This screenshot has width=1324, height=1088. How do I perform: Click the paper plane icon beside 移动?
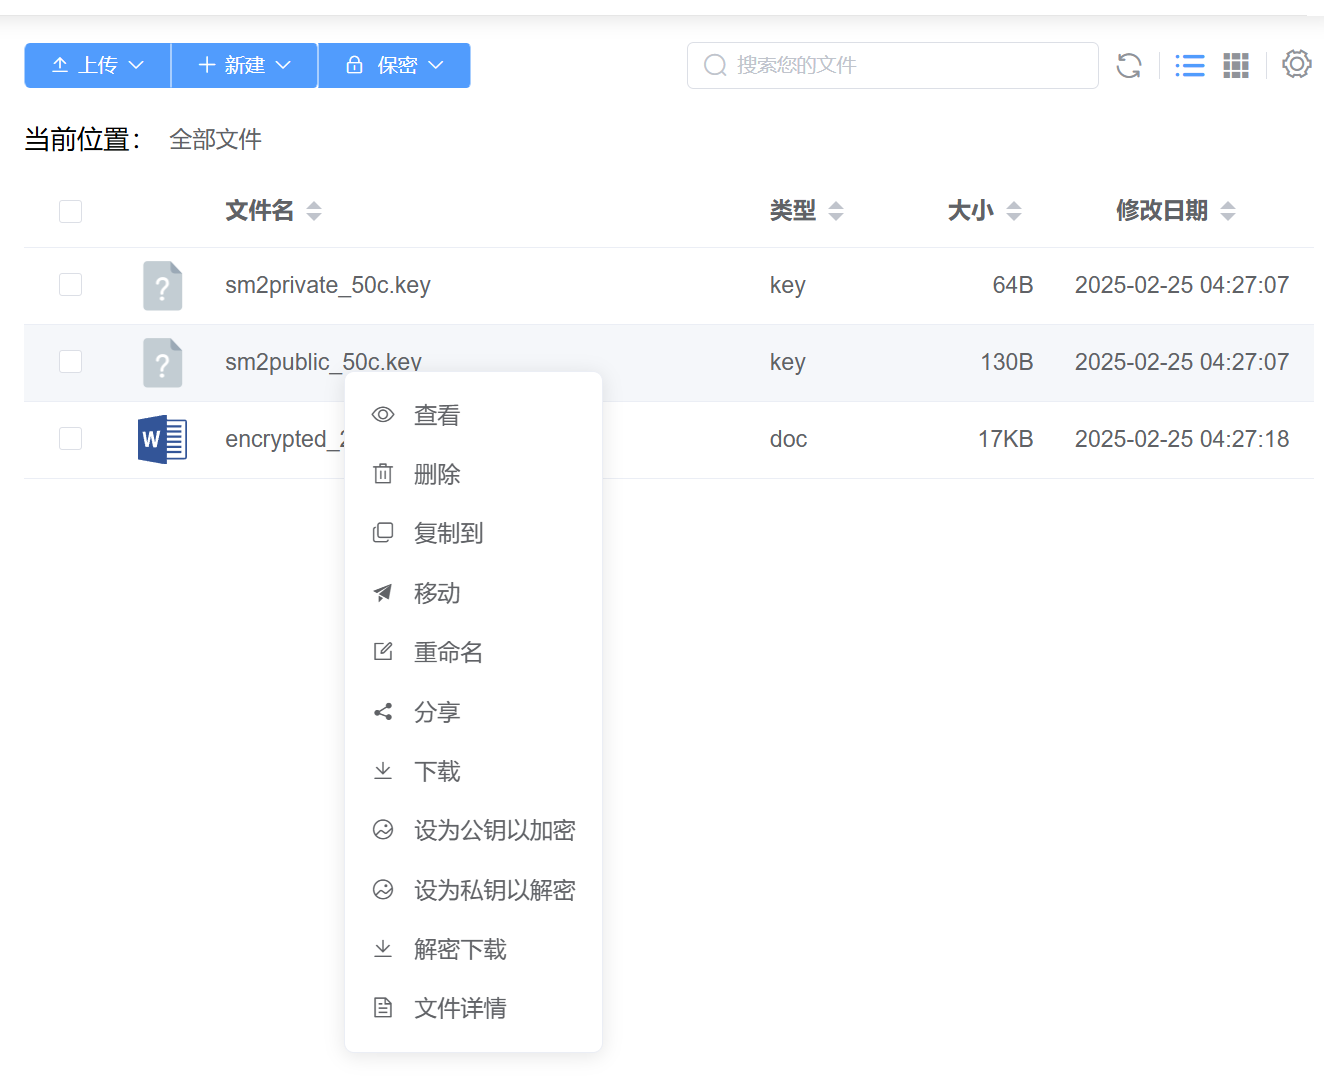tap(383, 593)
